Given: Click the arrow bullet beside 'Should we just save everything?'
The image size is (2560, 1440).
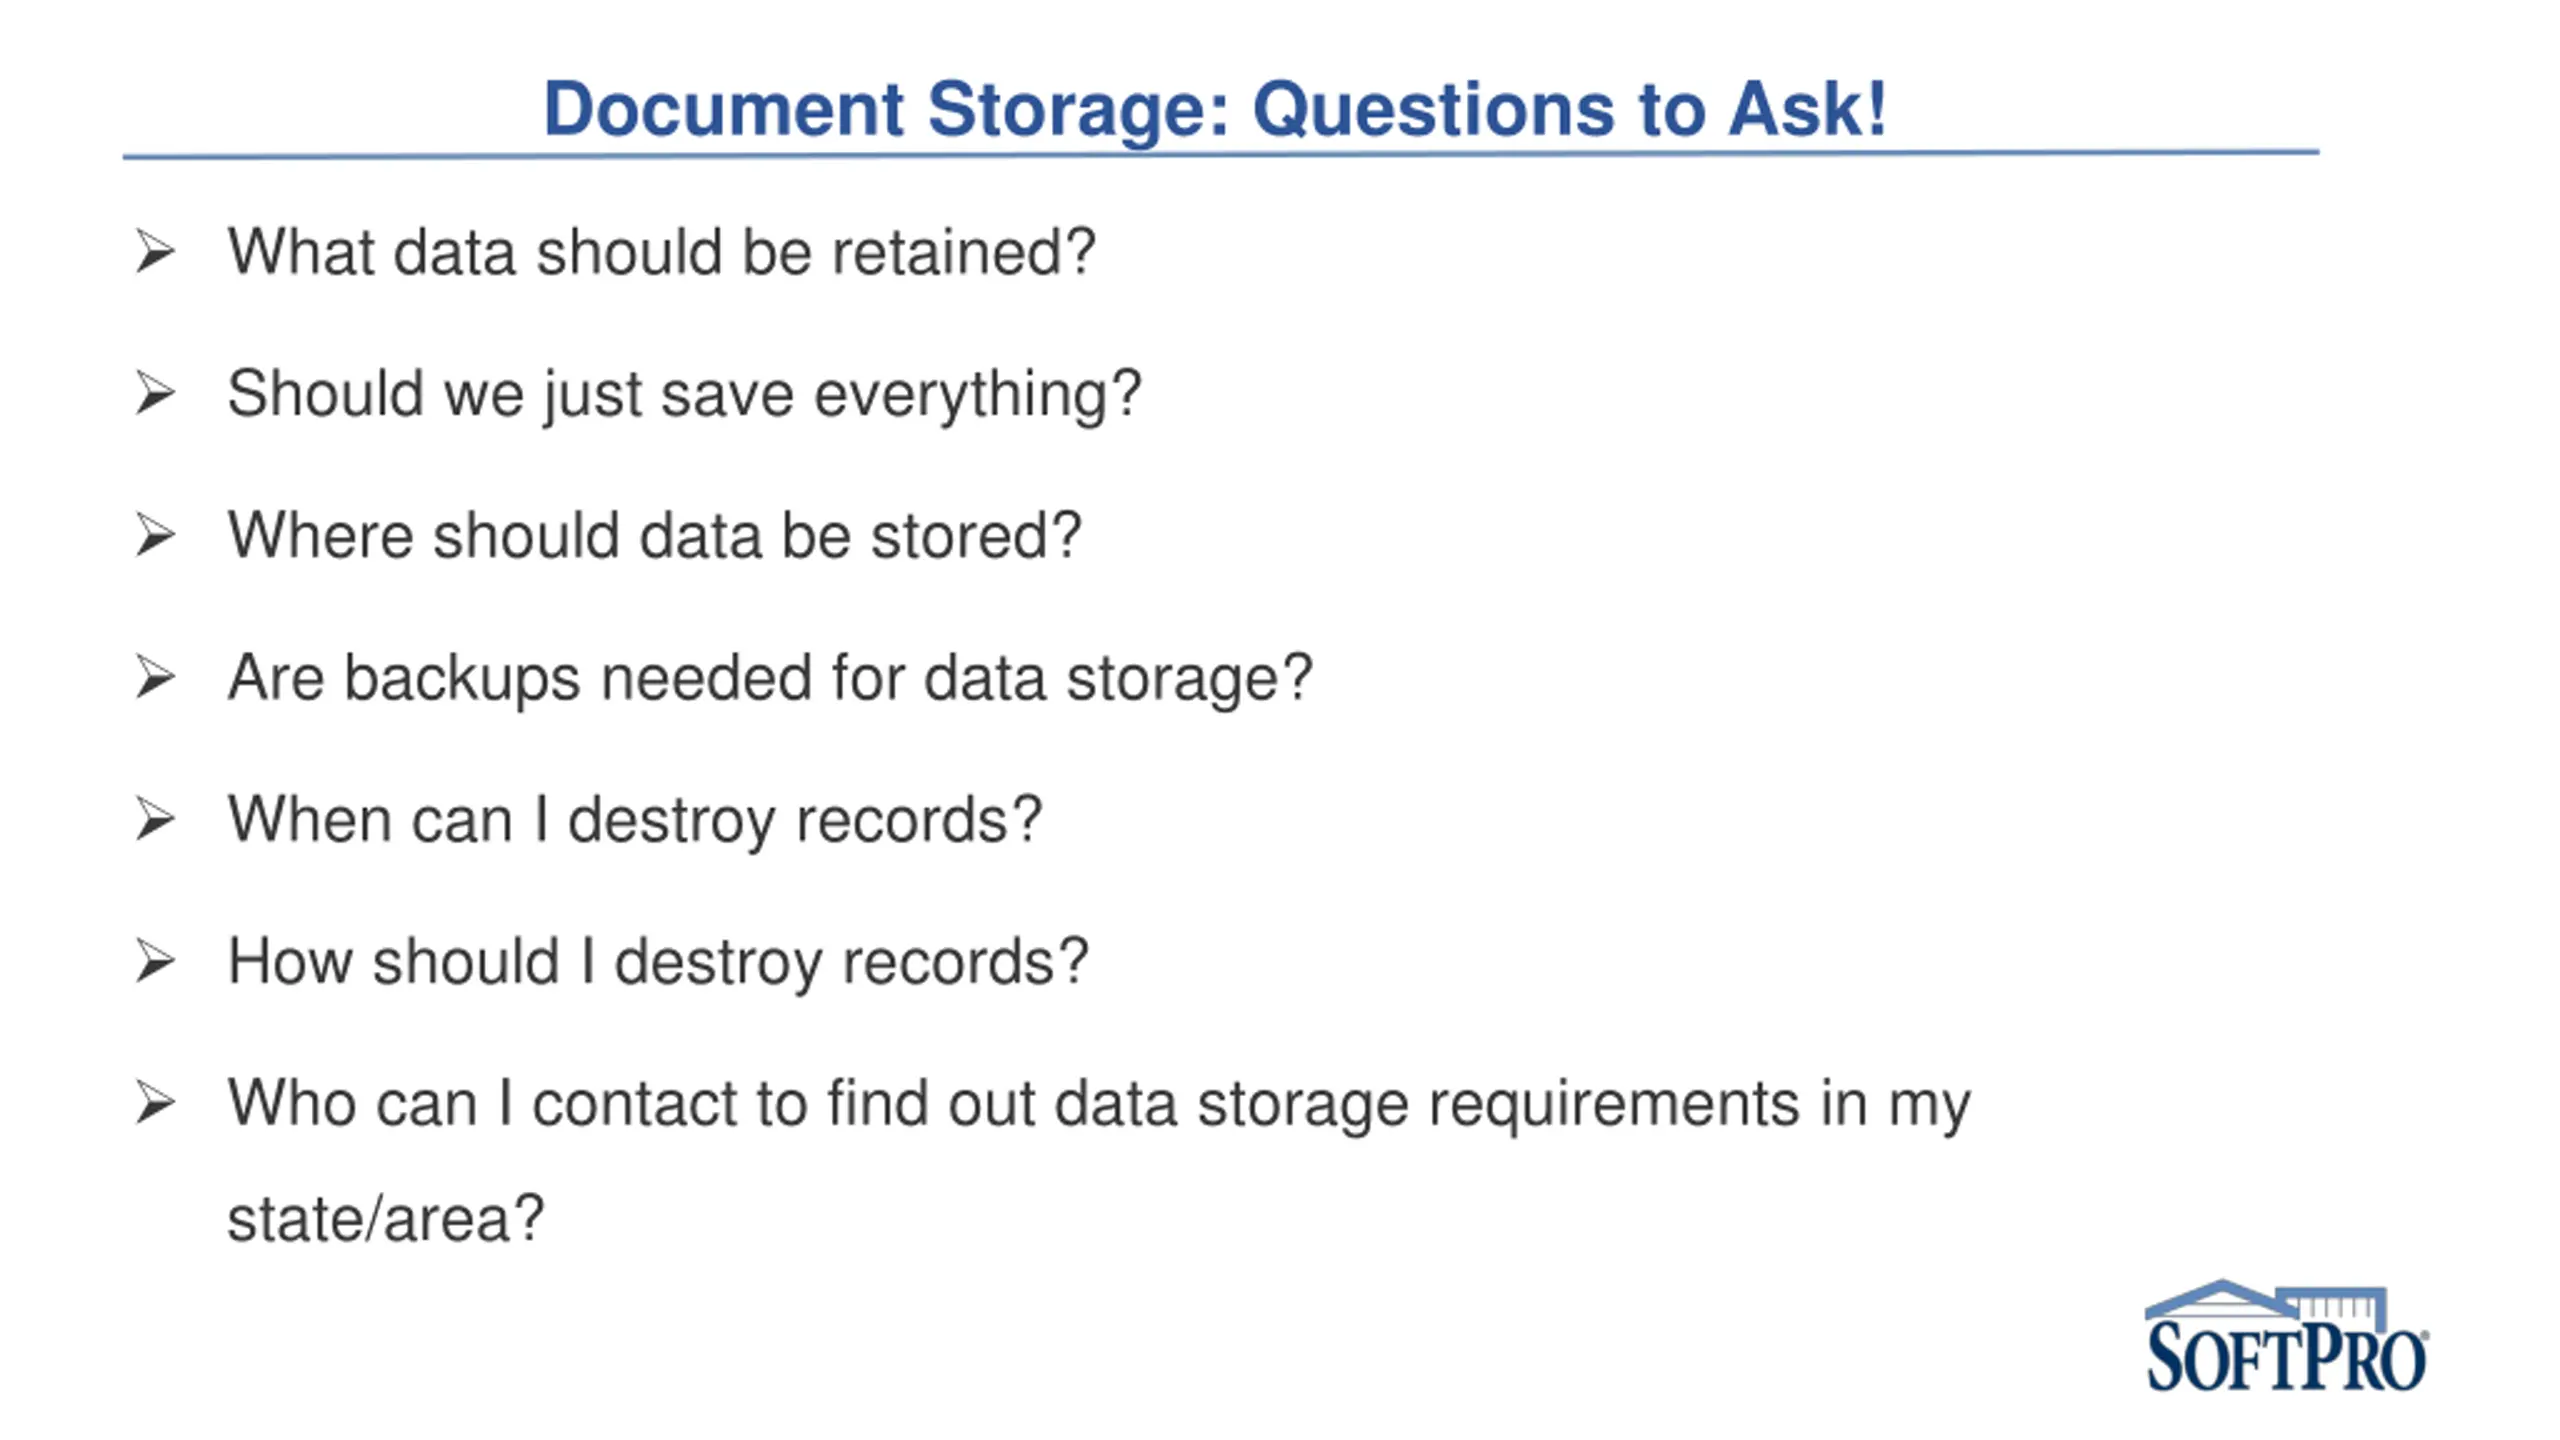Looking at the screenshot, I should (x=156, y=393).
